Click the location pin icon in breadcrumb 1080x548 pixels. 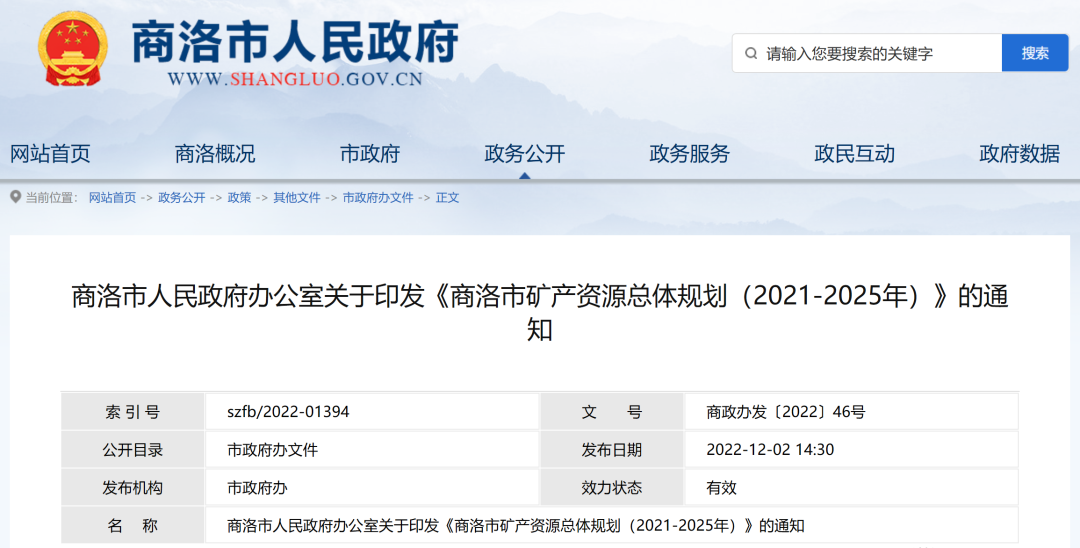pyautogui.click(x=15, y=197)
